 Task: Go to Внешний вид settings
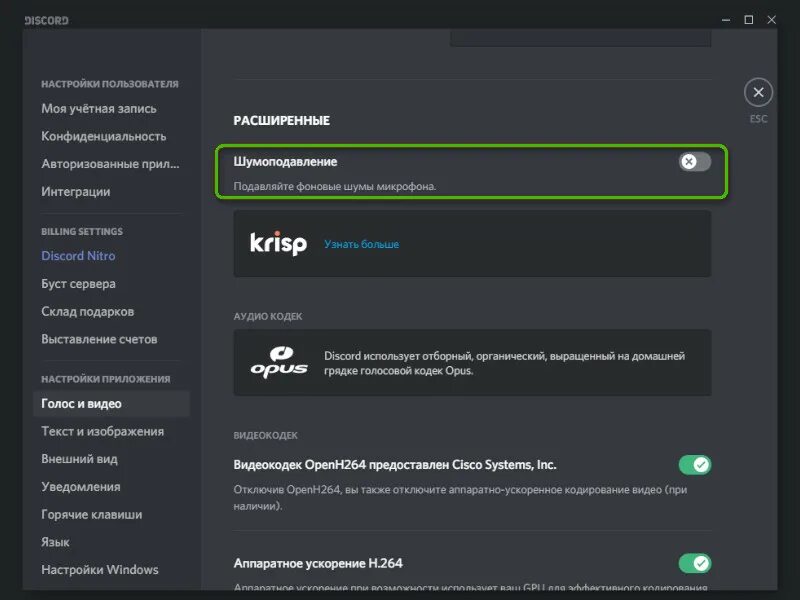click(x=79, y=459)
